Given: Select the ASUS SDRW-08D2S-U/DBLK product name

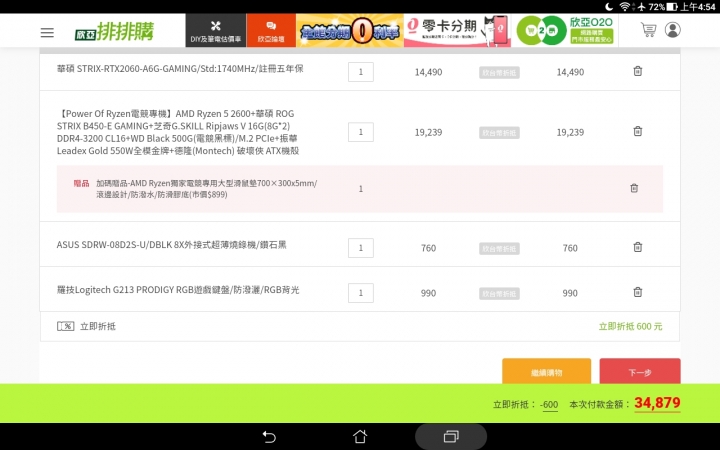Looking at the screenshot, I should 171,245.
